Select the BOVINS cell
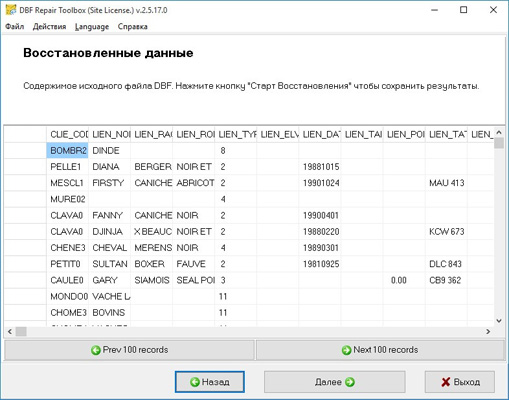The image size is (509, 400). 110,313
